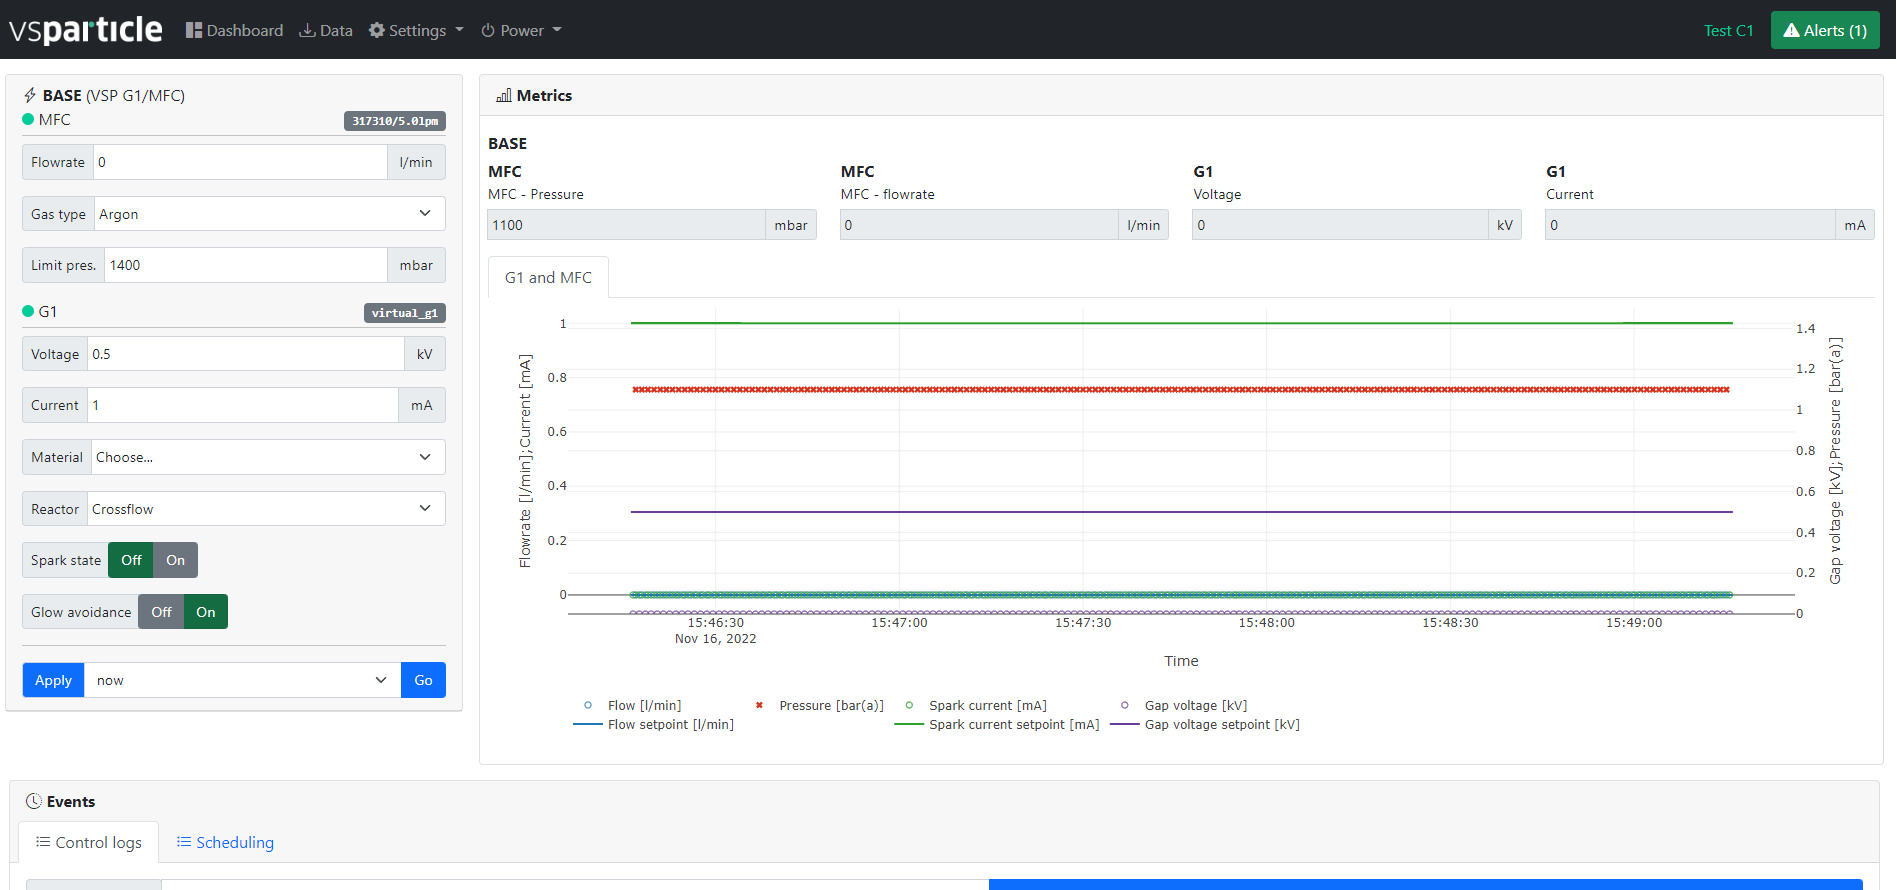
Task: Click the Voltage input field
Action: click(x=245, y=354)
